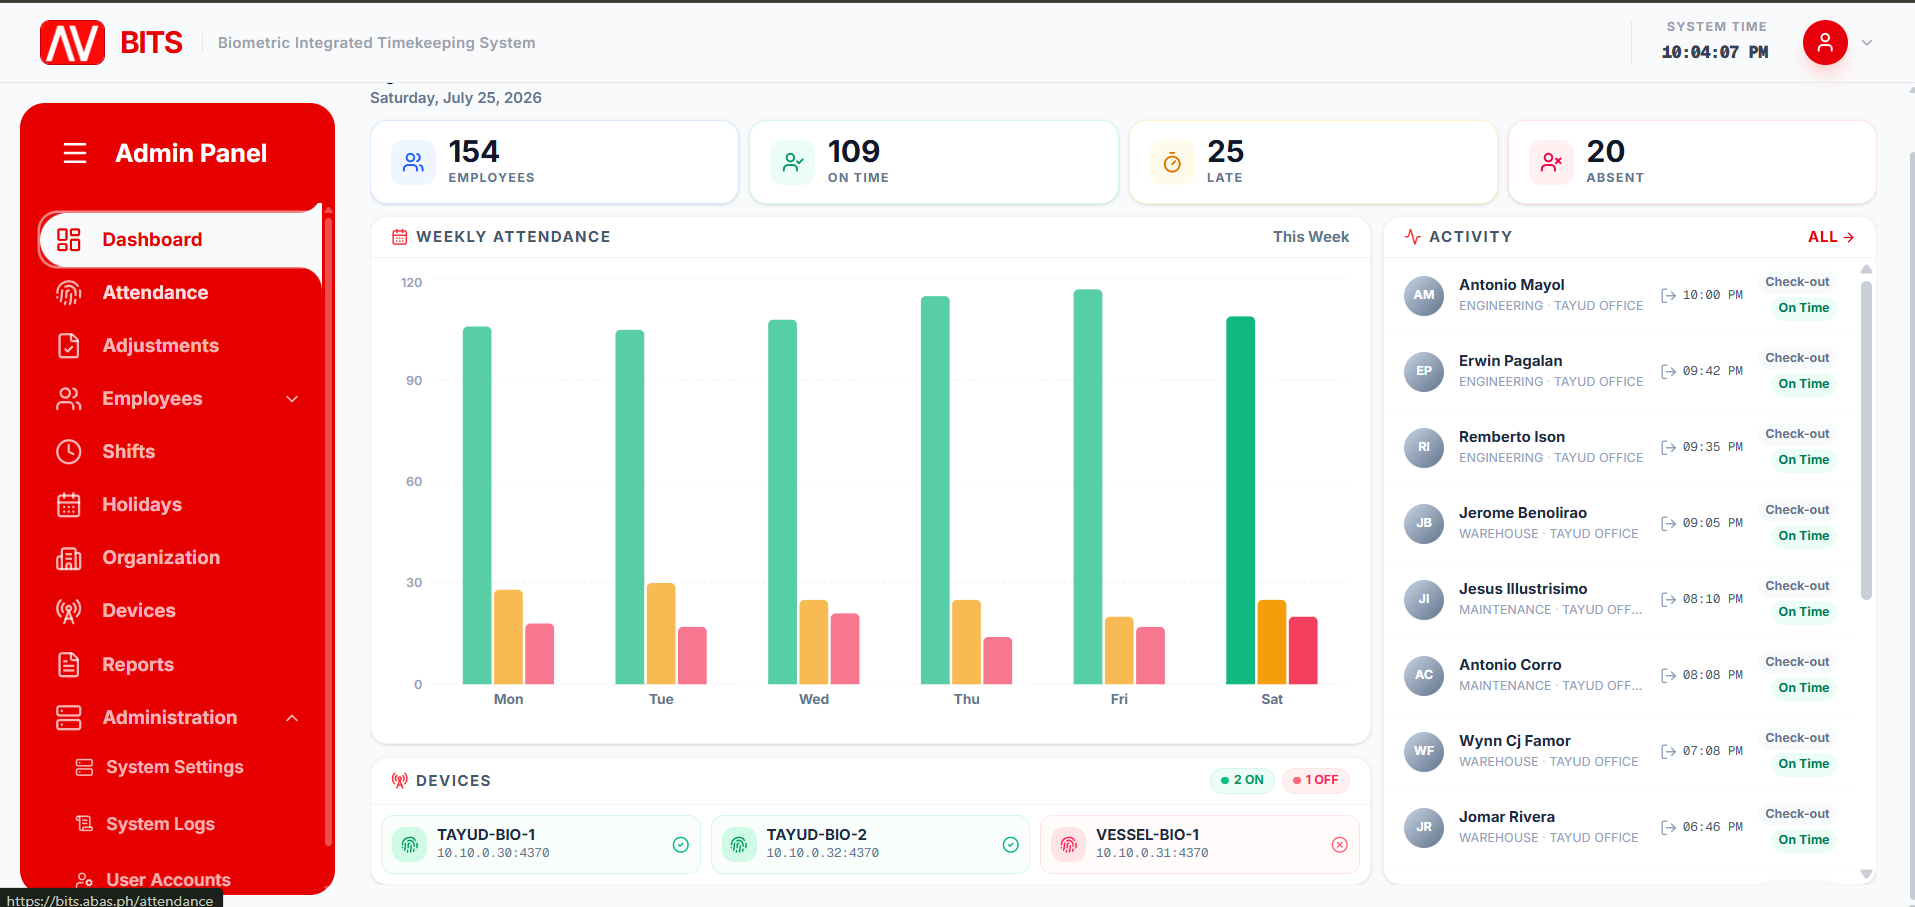Open the user profile avatar icon

point(1825,42)
